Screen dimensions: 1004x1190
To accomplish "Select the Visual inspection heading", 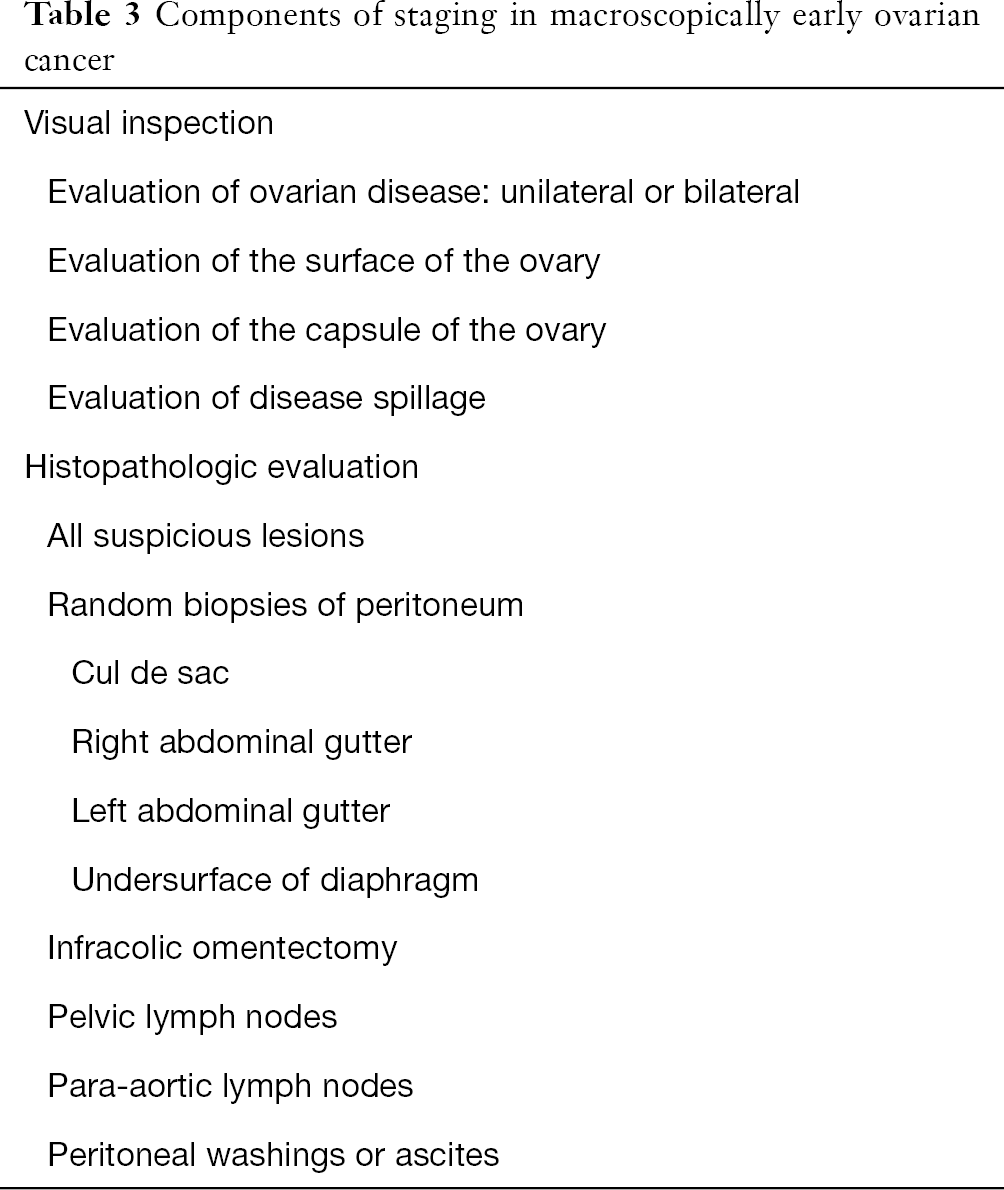I will [149, 124].
